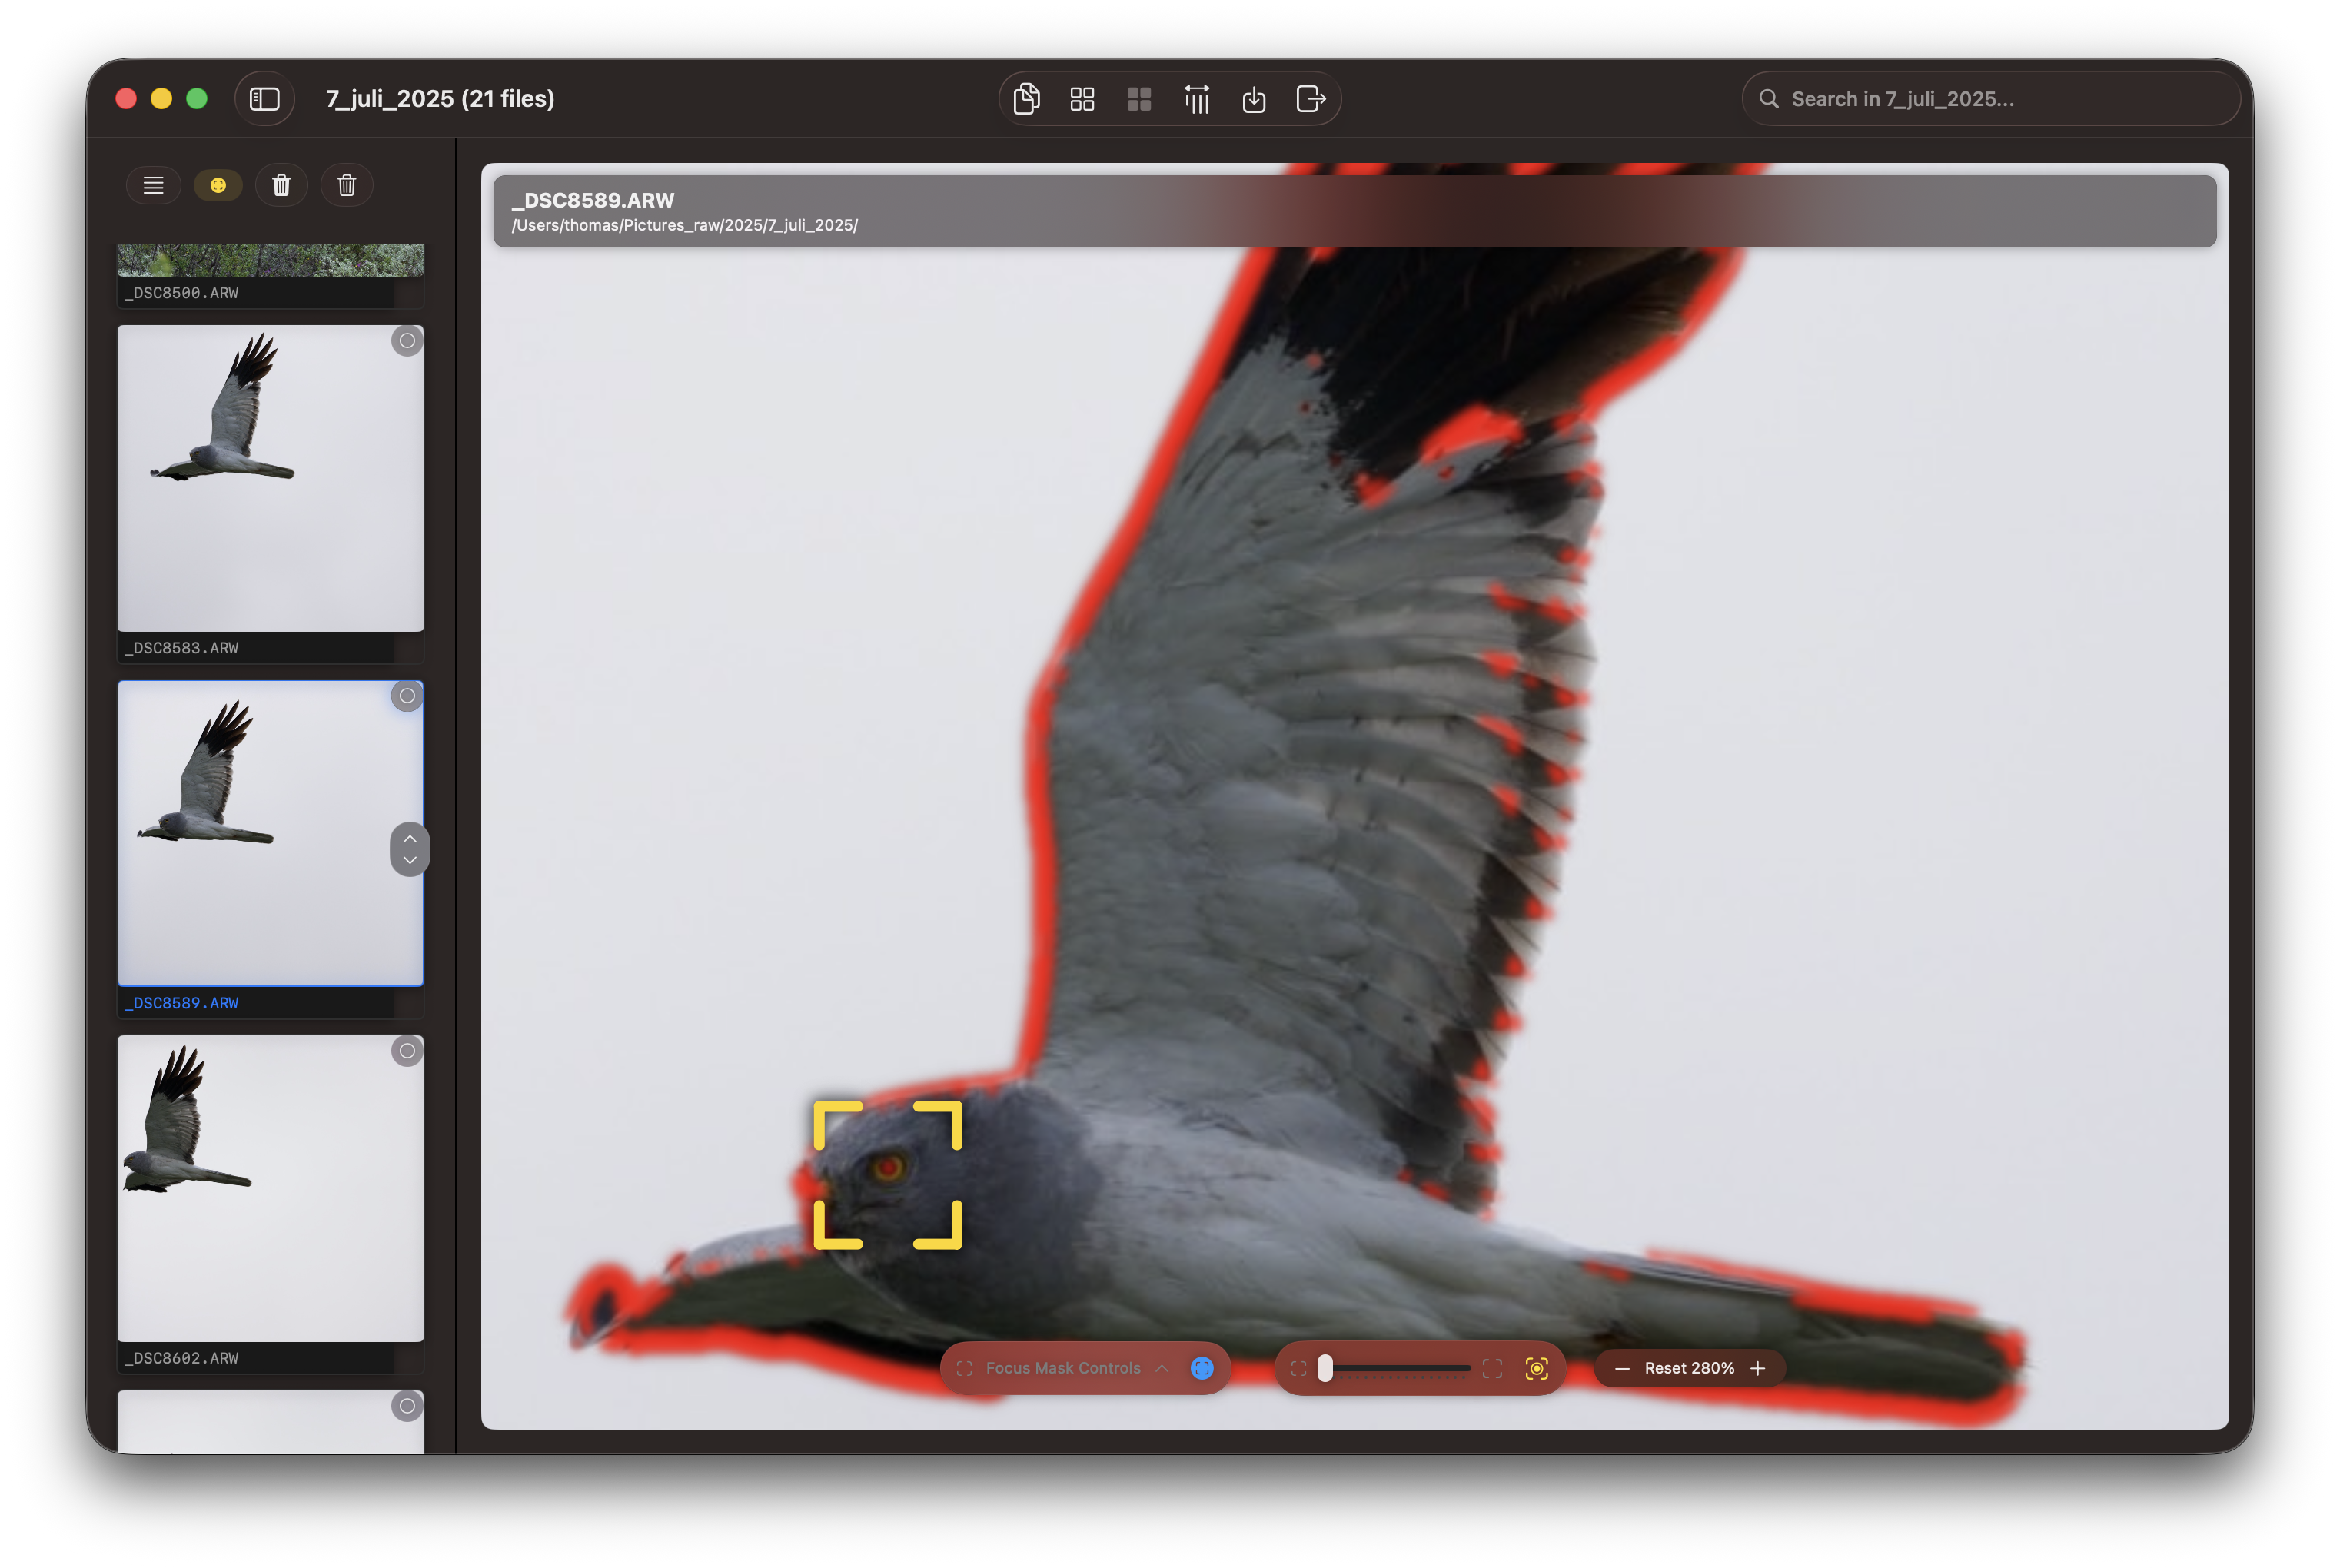Toggle selection circle on _DSC8589 thumbnail
This screenshot has height=1568, width=2340.
[407, 696]
